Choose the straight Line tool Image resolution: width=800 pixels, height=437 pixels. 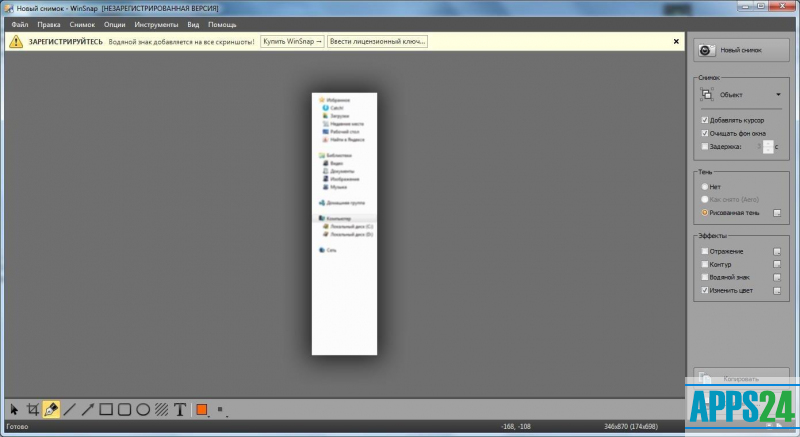(x=69, y=409)
